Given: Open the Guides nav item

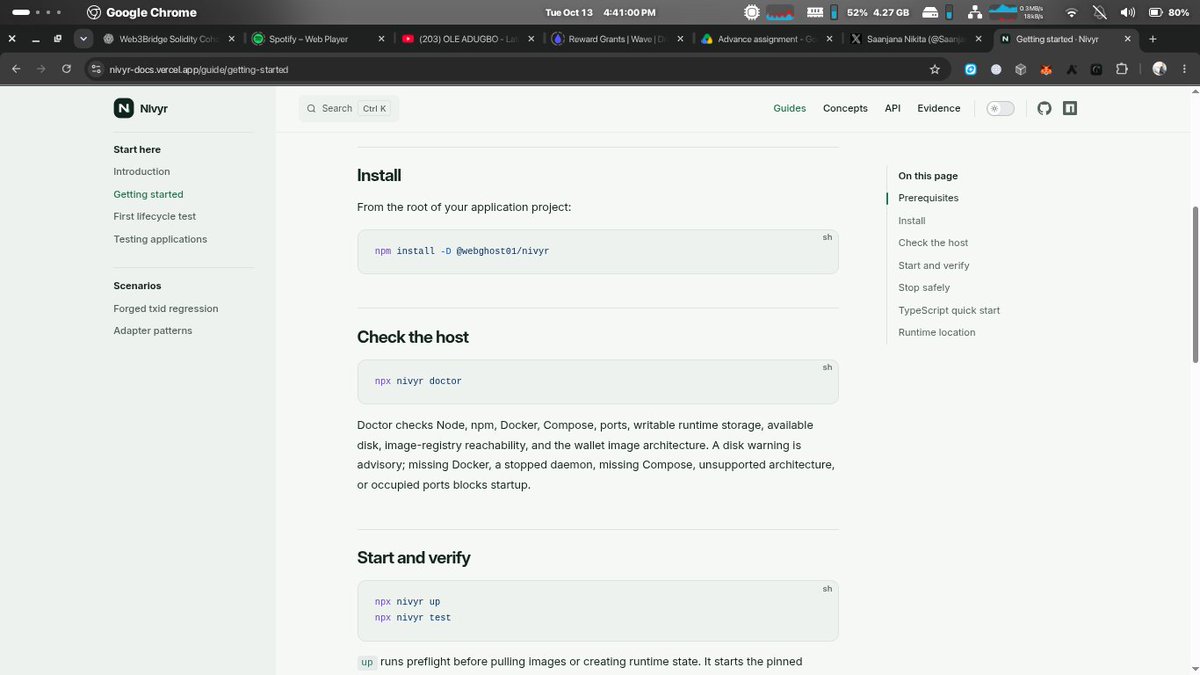Looking at the screenshot, I should click(x=789, y=108).
